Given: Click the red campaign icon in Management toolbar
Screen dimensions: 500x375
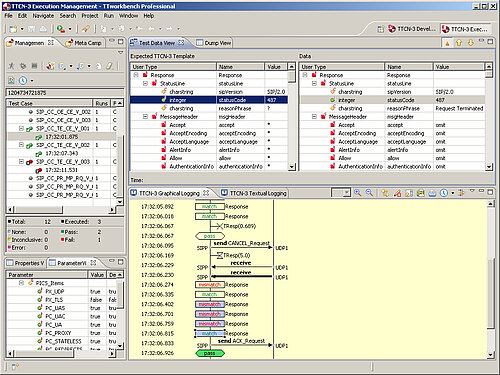Looking at the screenshot, I should [50, 66].
